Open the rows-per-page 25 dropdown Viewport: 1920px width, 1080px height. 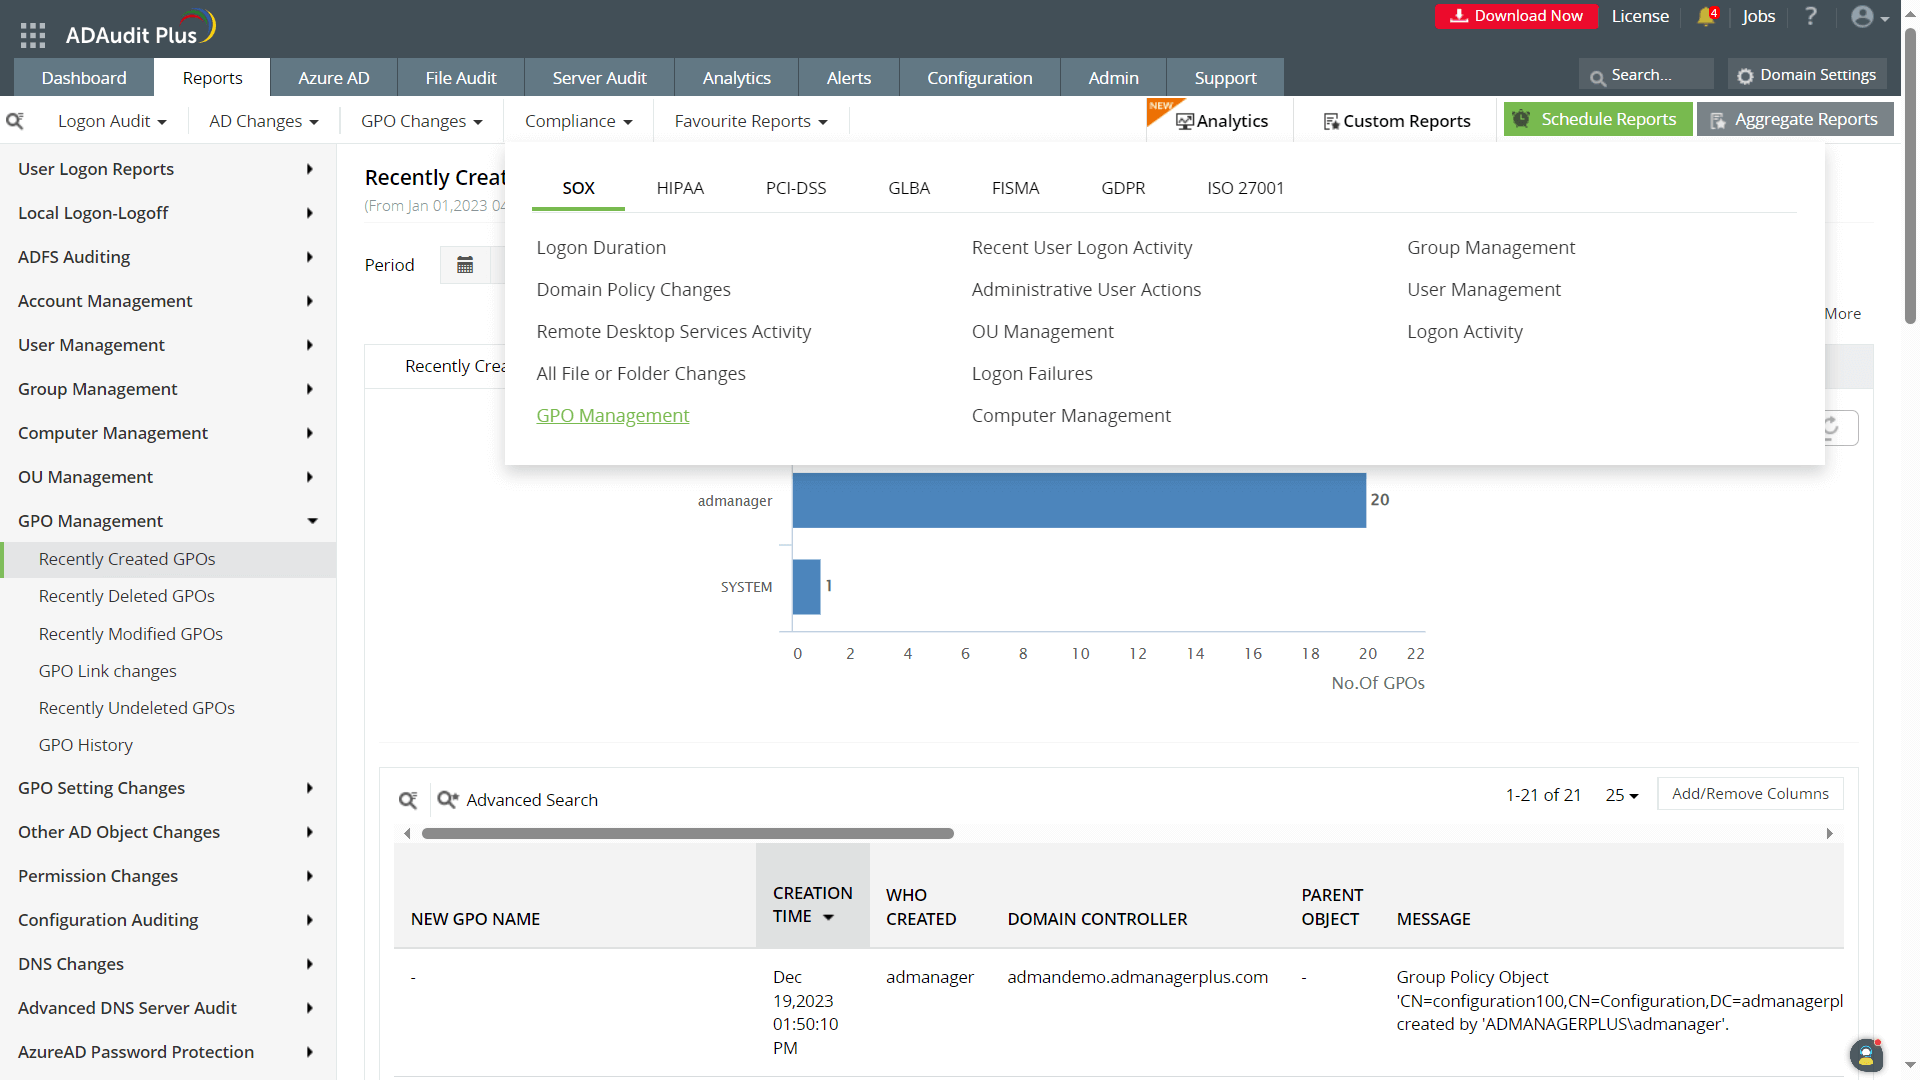point(1622,795)
